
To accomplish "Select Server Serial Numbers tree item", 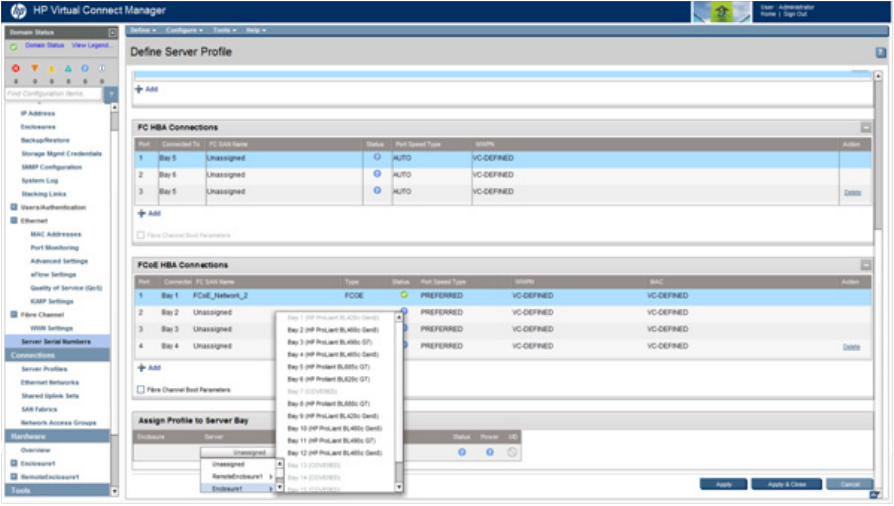I will 56,342.
